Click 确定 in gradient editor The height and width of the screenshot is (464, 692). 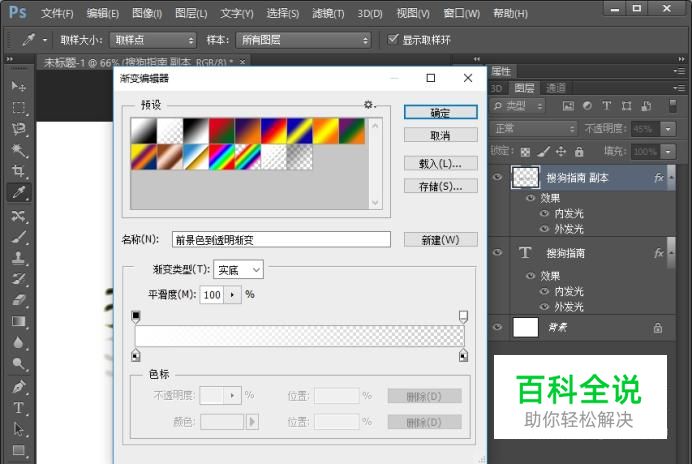coord(440,112)
